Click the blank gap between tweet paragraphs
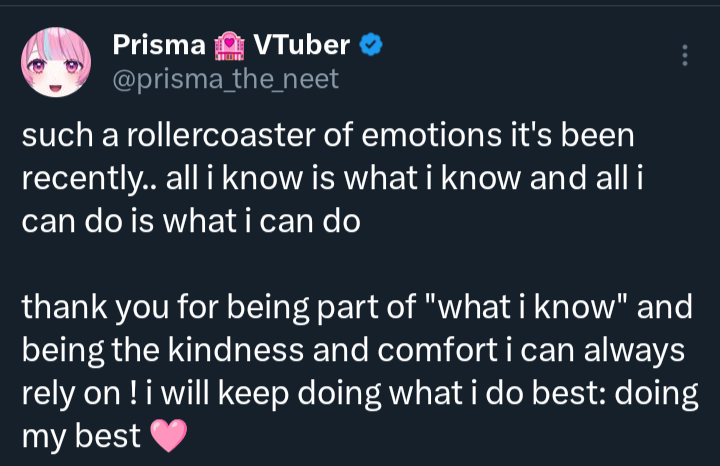The image size is (720, 466). tap(360, 262)
